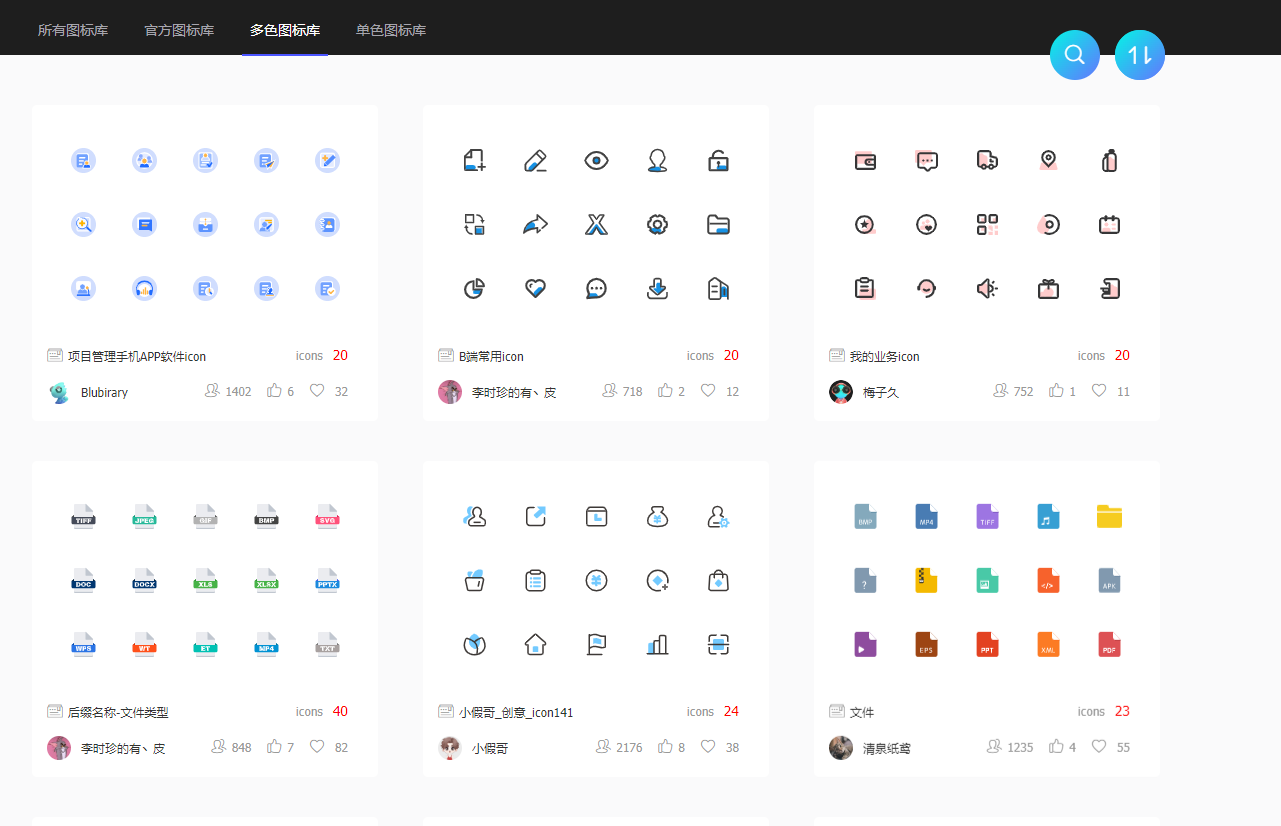The image size is (1281, 826).
Task: Open 后缀名称-文件类型 library title
Action: (118, 712)
